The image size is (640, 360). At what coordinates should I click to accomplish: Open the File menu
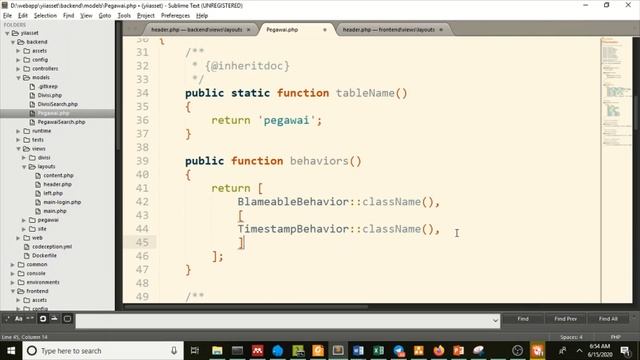[x=7, y=16]
